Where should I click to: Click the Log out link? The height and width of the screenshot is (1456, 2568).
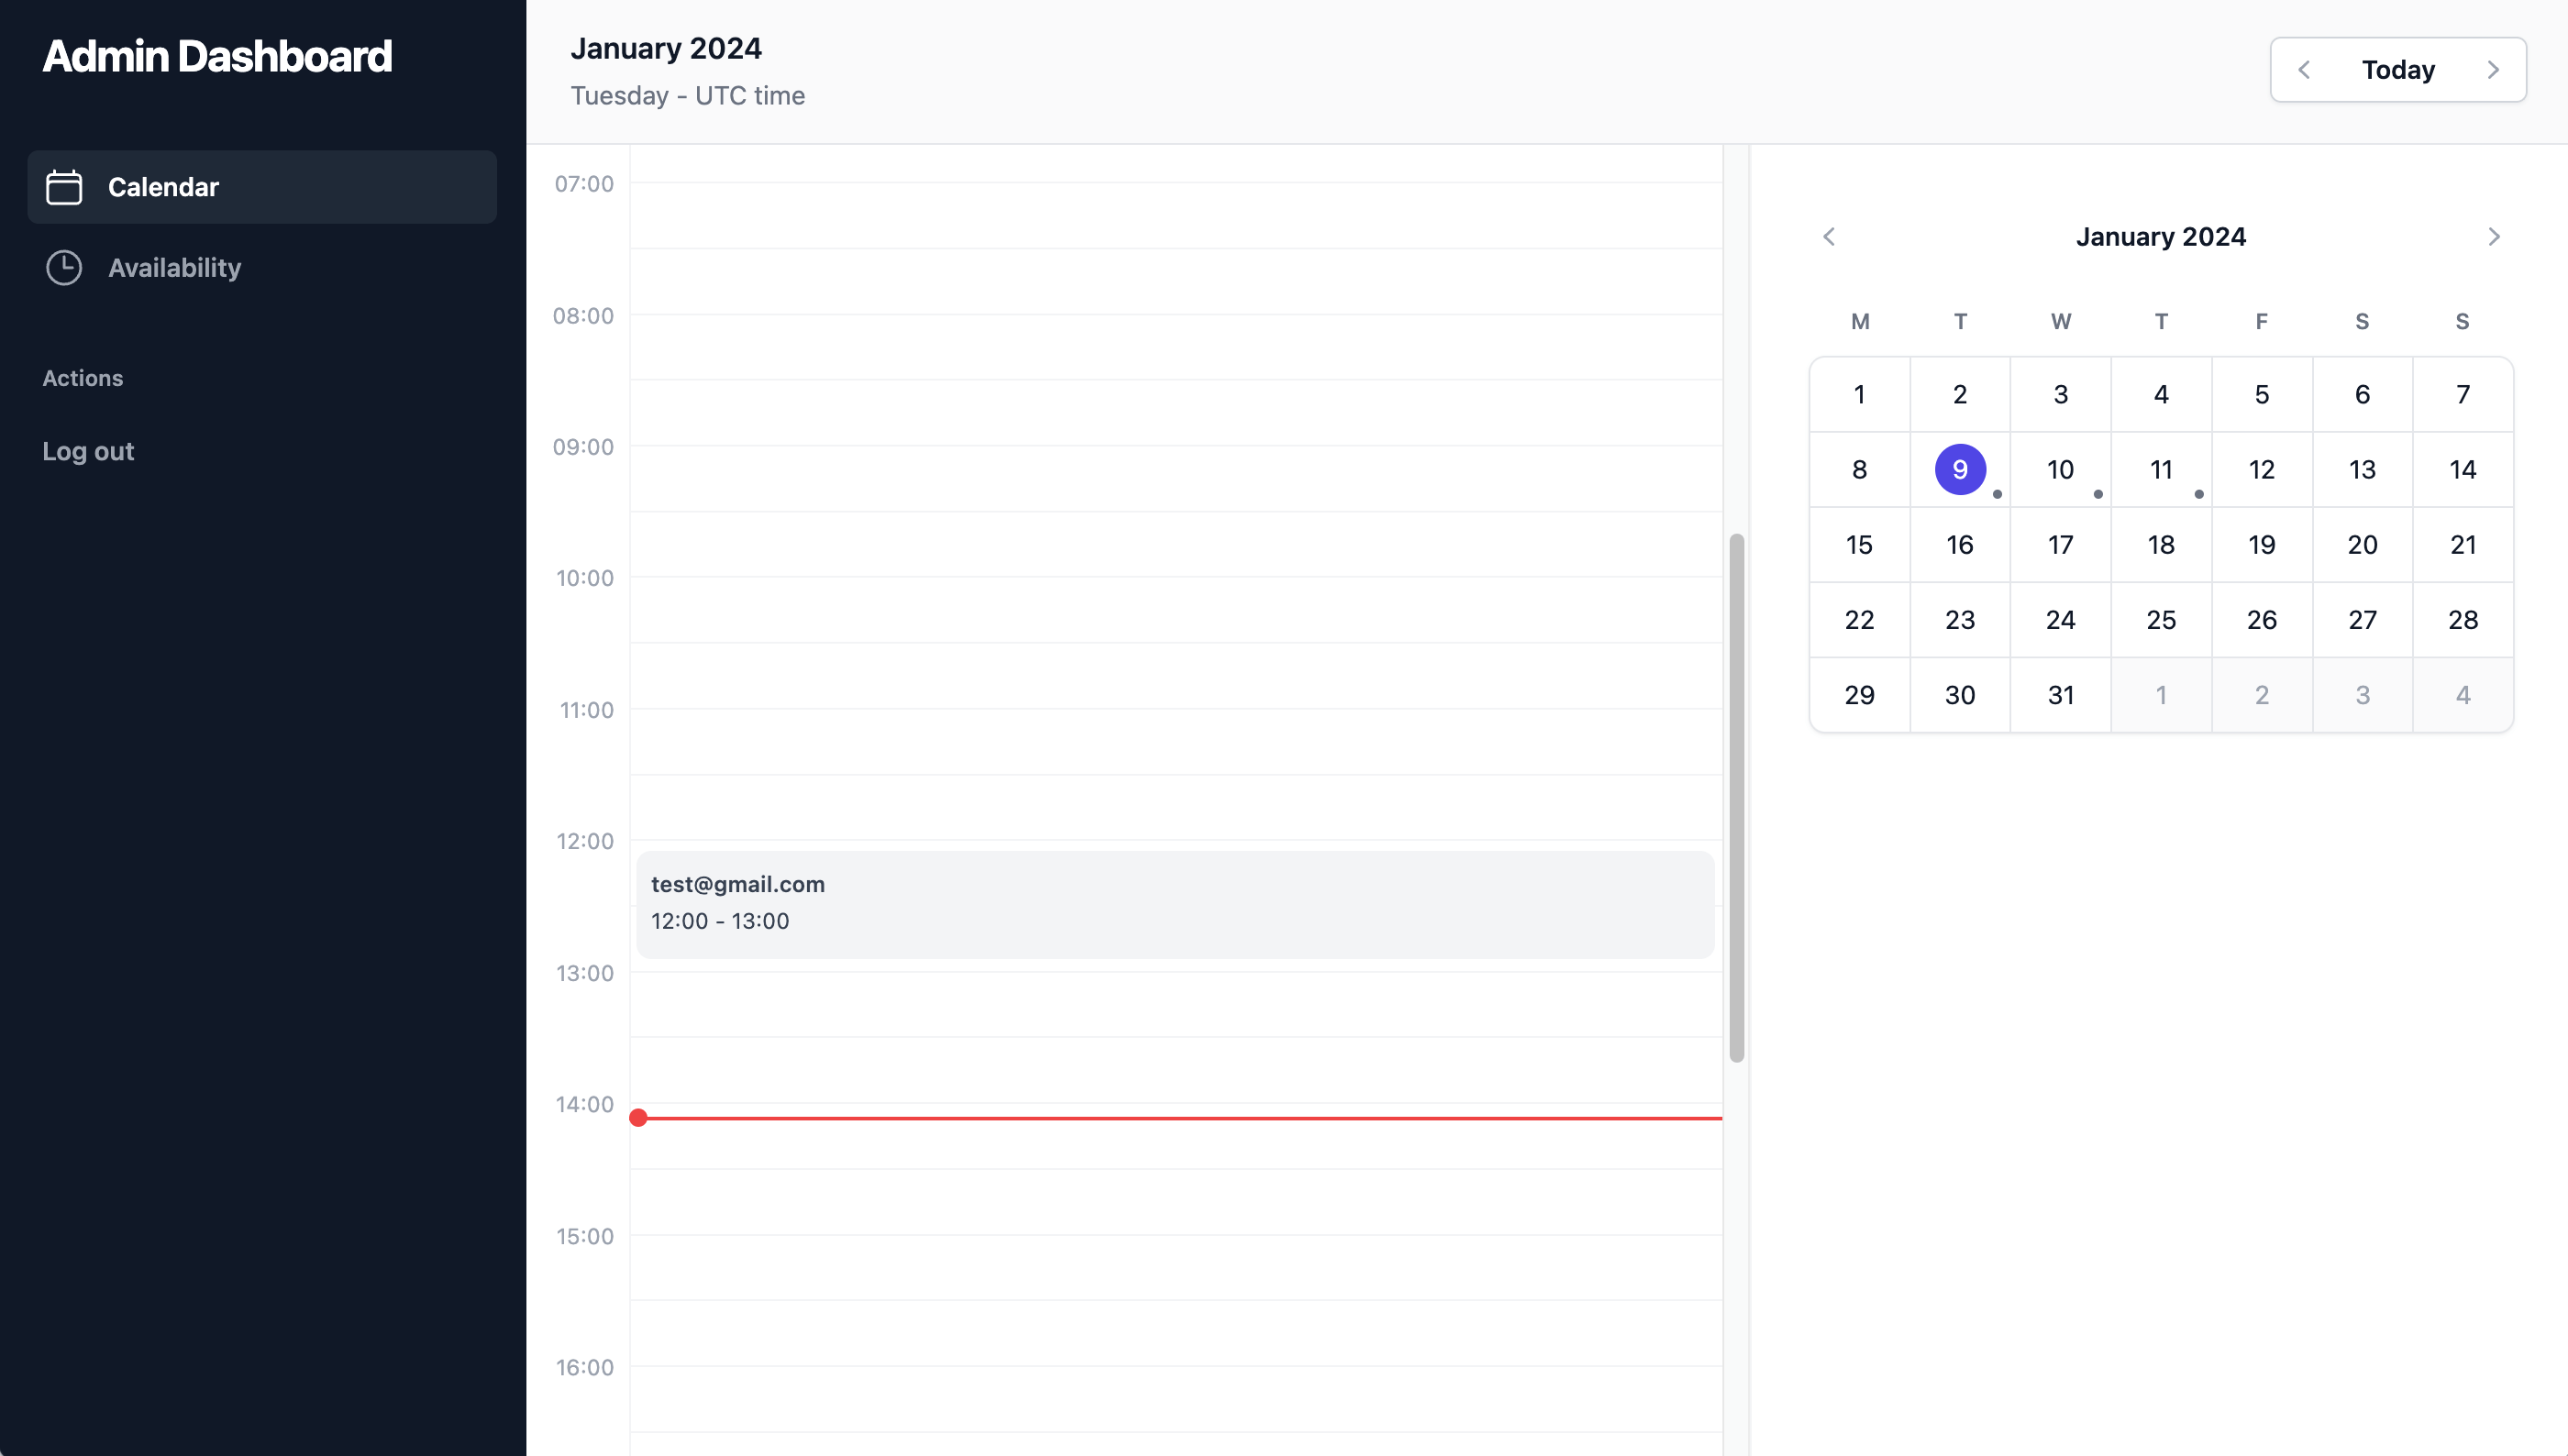88,451
